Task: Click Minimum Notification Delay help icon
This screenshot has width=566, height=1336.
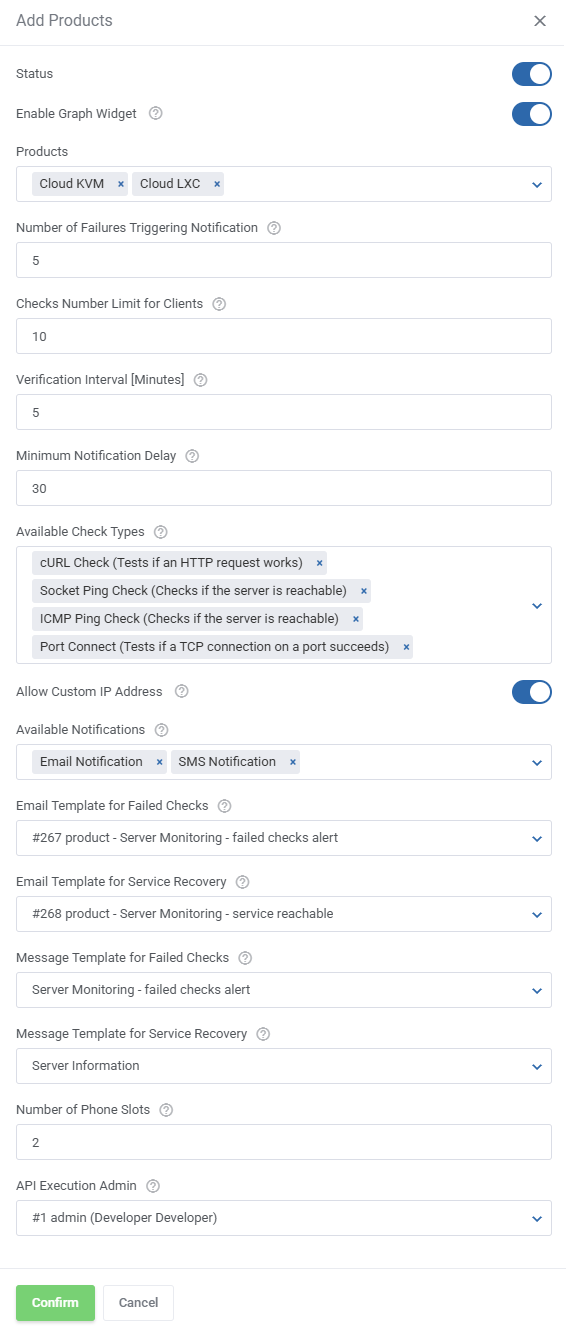Action: (x=192, y=455)
